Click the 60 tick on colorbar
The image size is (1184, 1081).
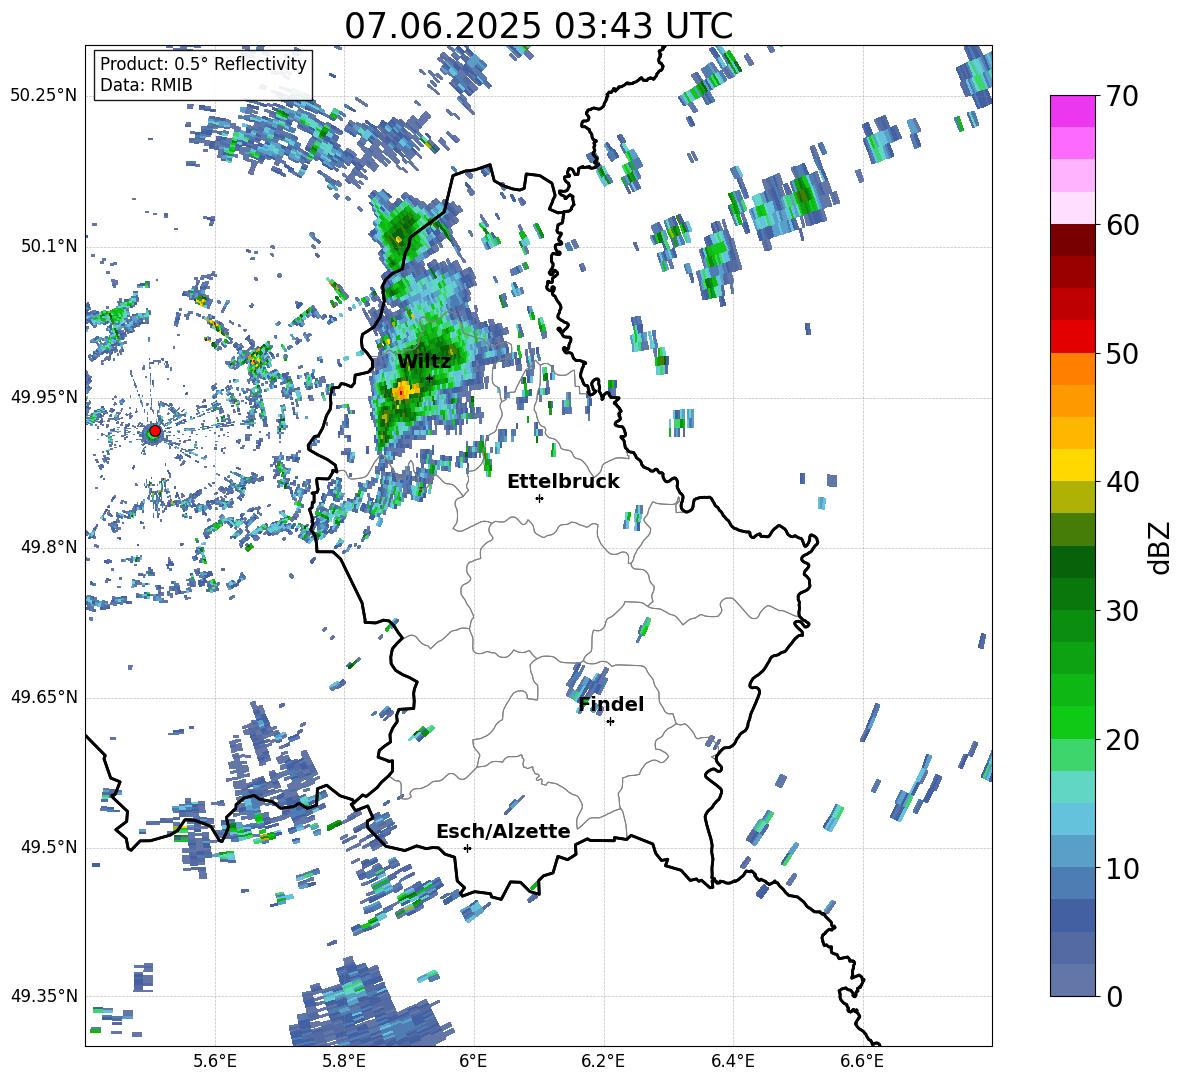(1122, 225)
